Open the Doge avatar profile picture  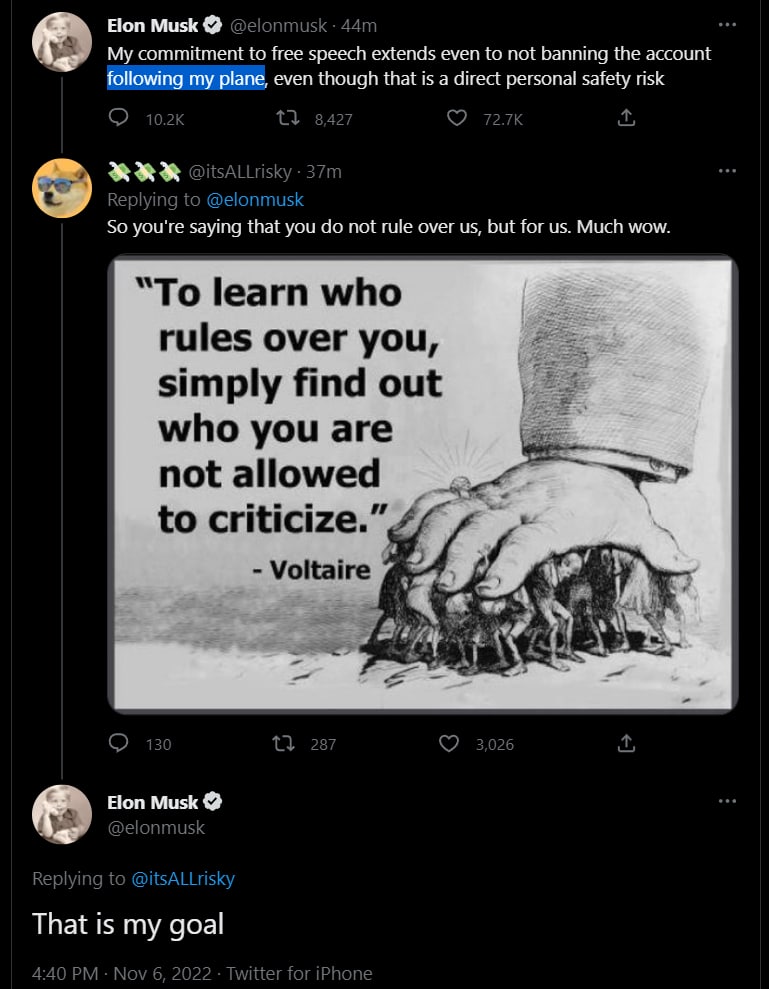coord(63,187)
